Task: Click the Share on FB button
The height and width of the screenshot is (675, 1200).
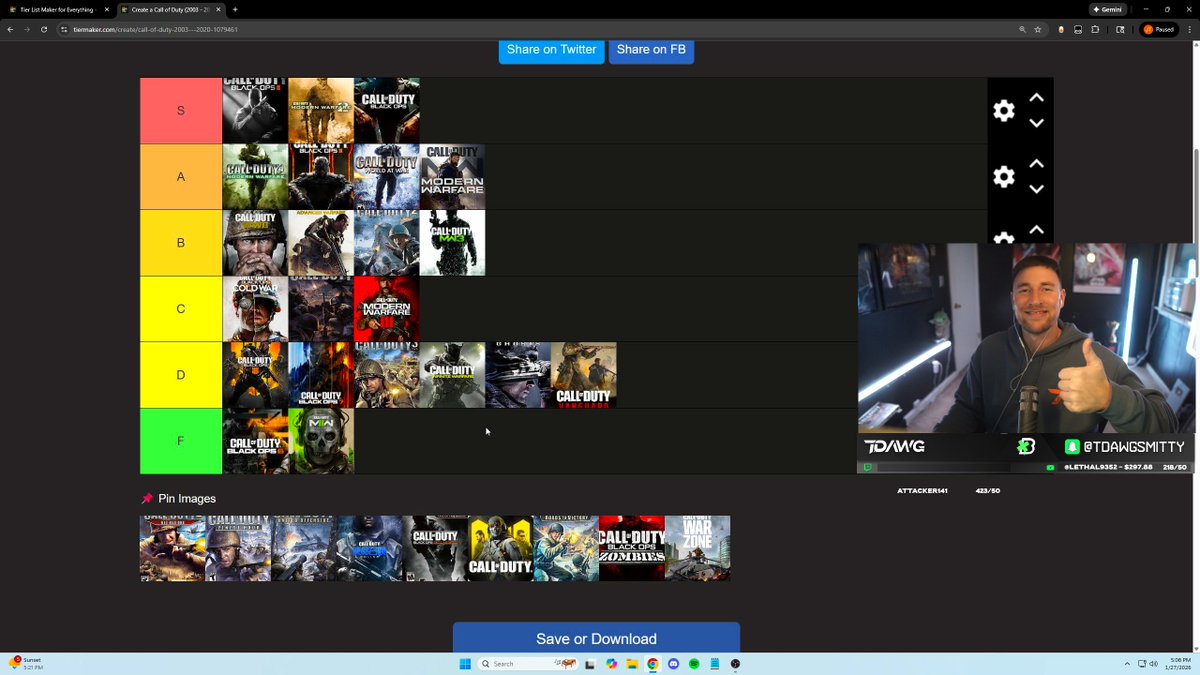Action: click(x=651, y=50)
